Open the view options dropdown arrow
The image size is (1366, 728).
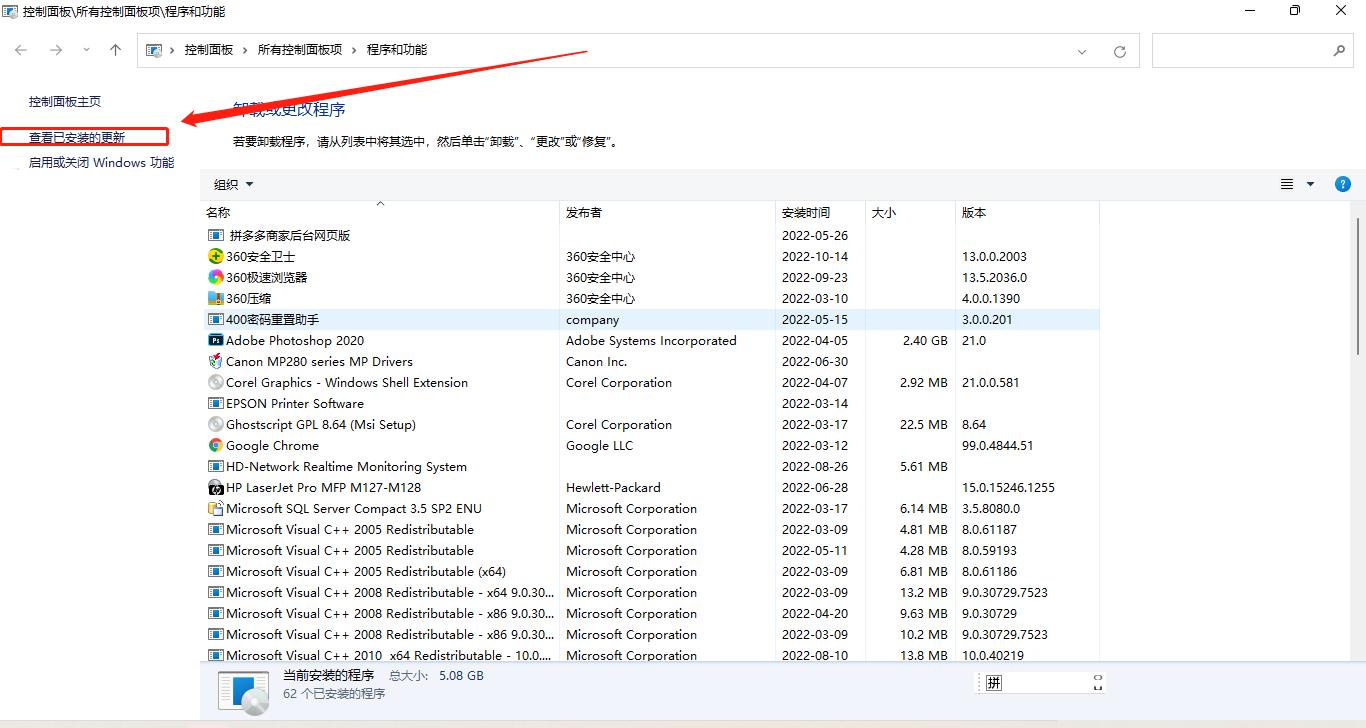click(1310, 184)
